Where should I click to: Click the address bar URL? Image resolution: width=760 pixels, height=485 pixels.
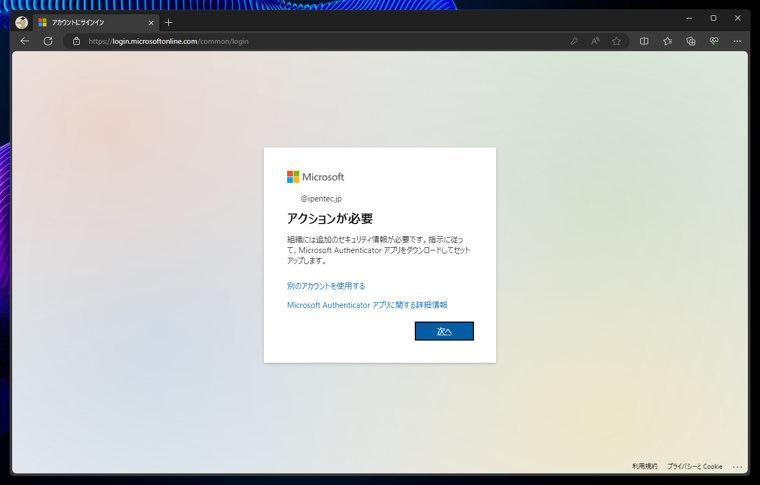[168, 41]
